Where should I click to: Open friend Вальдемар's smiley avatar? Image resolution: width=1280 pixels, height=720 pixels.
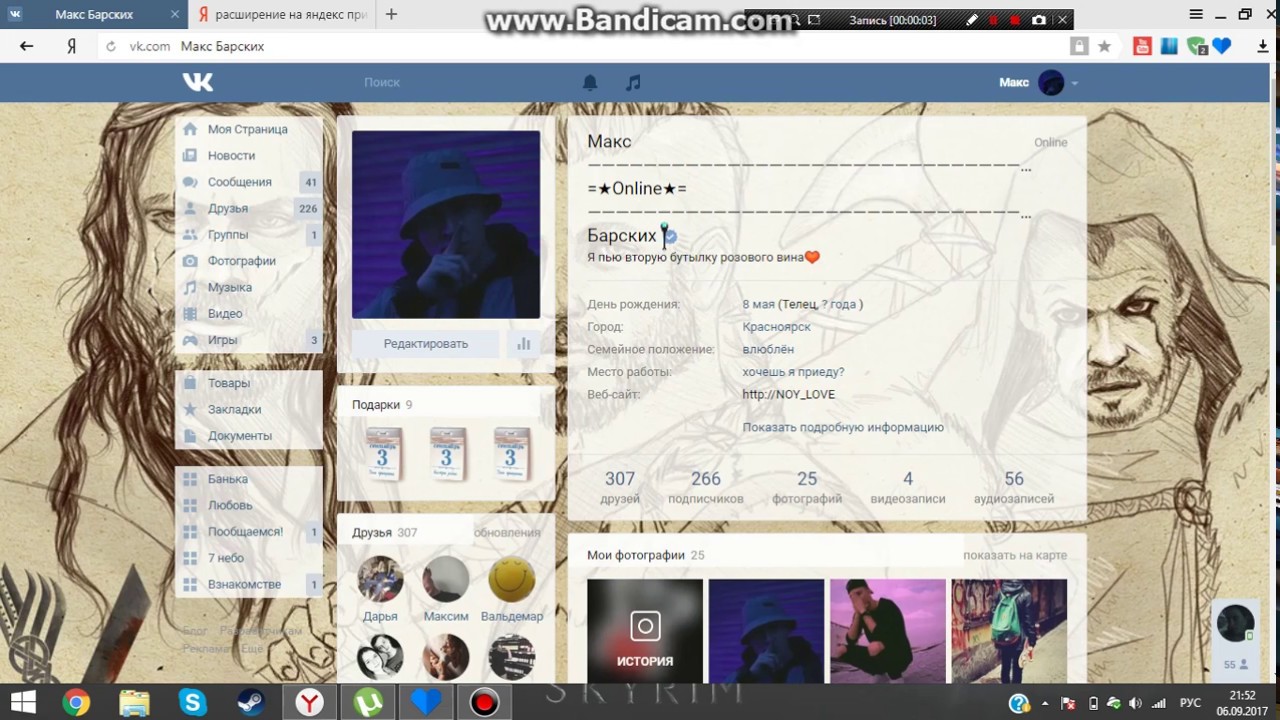tap(511, 579)
